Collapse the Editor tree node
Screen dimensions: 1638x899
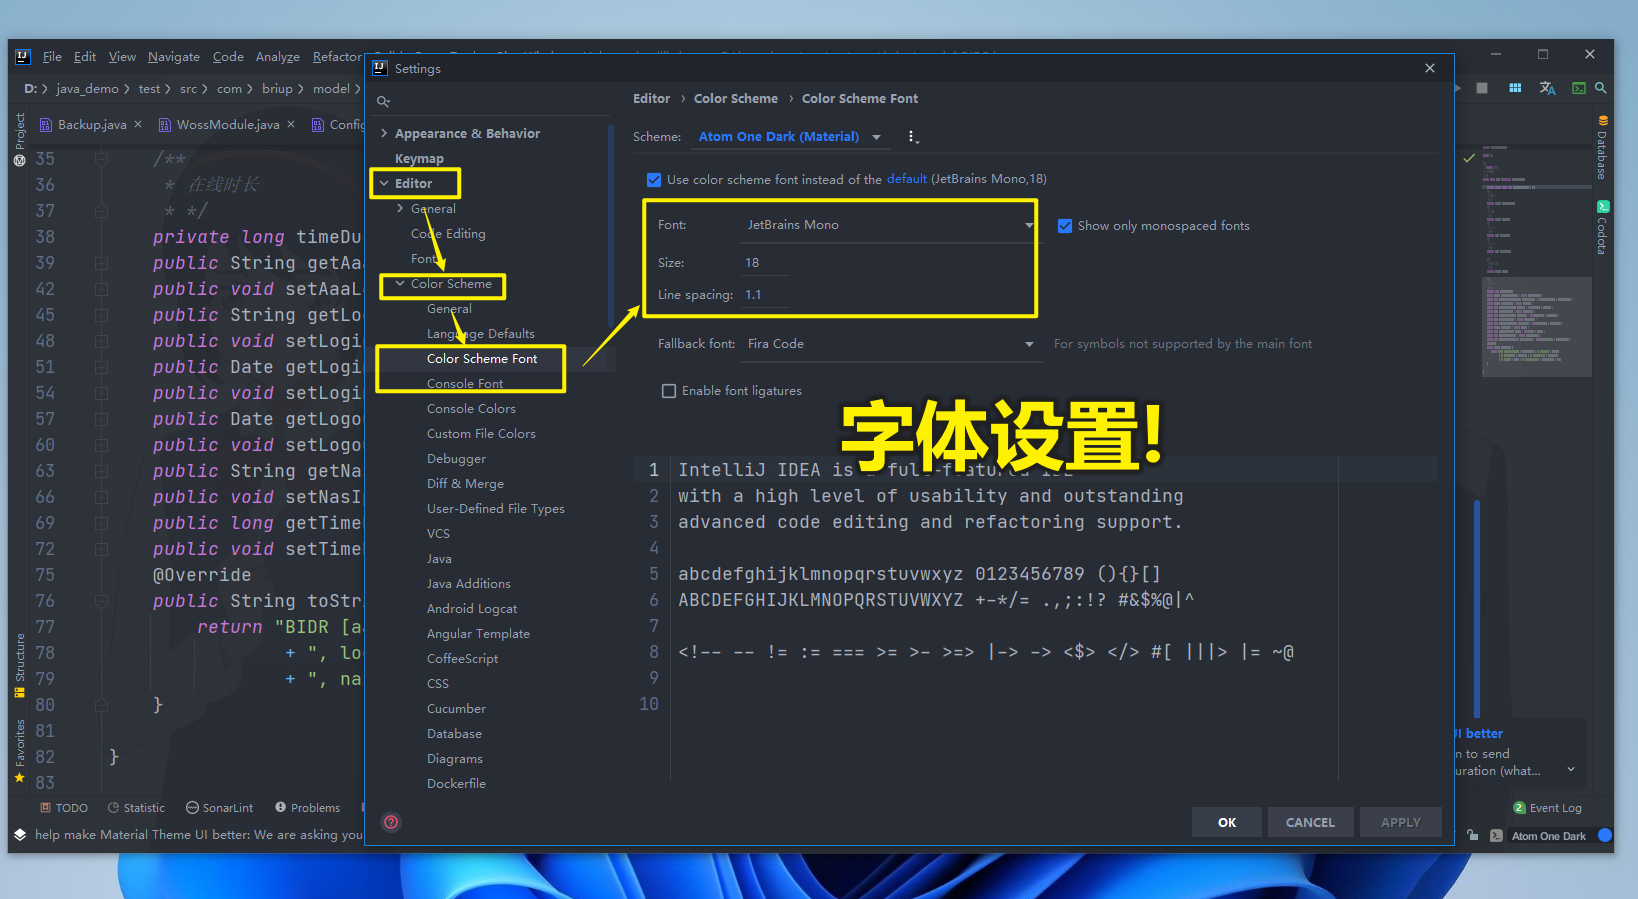pos(384,184)
